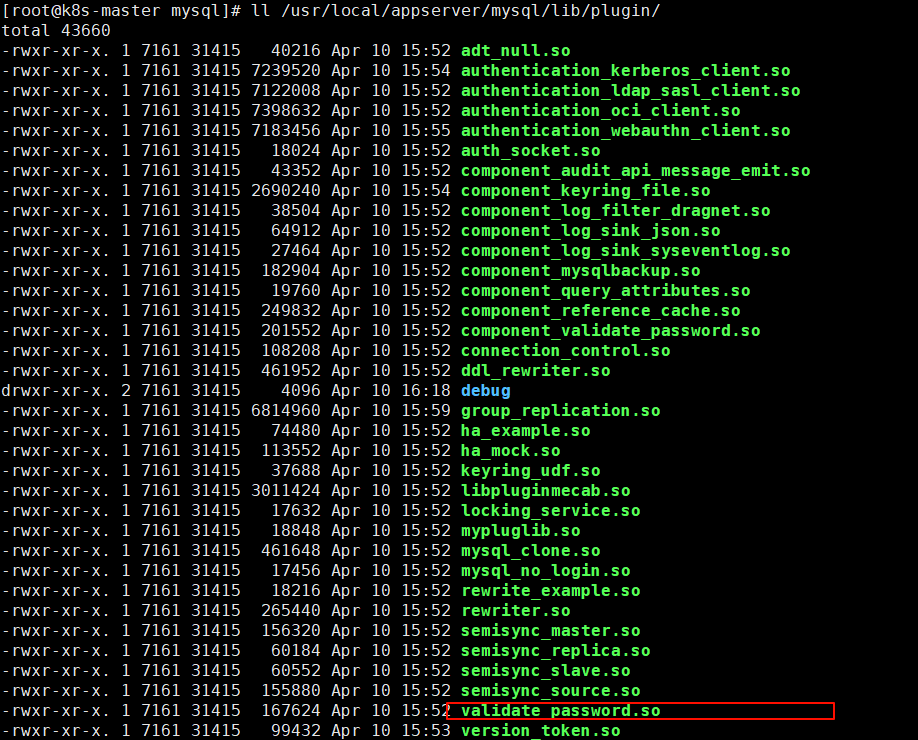Select mysql_clone.so in the listing
Screen dimensions: 918x740
[x=530, y=551]
